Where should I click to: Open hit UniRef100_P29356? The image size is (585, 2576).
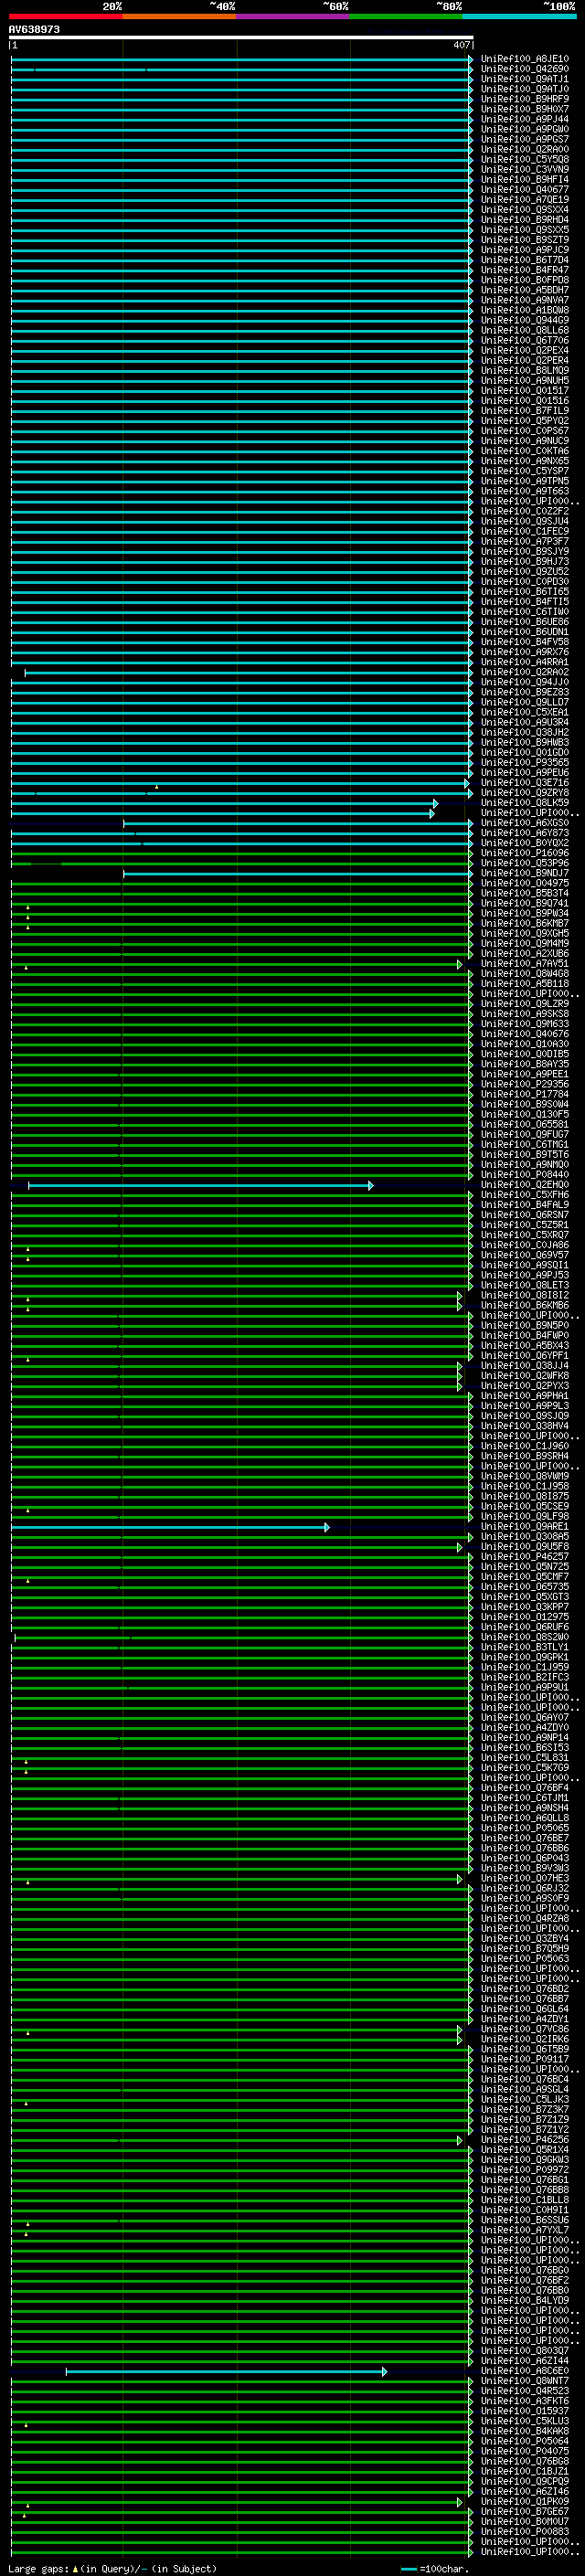click(525, 1084)
